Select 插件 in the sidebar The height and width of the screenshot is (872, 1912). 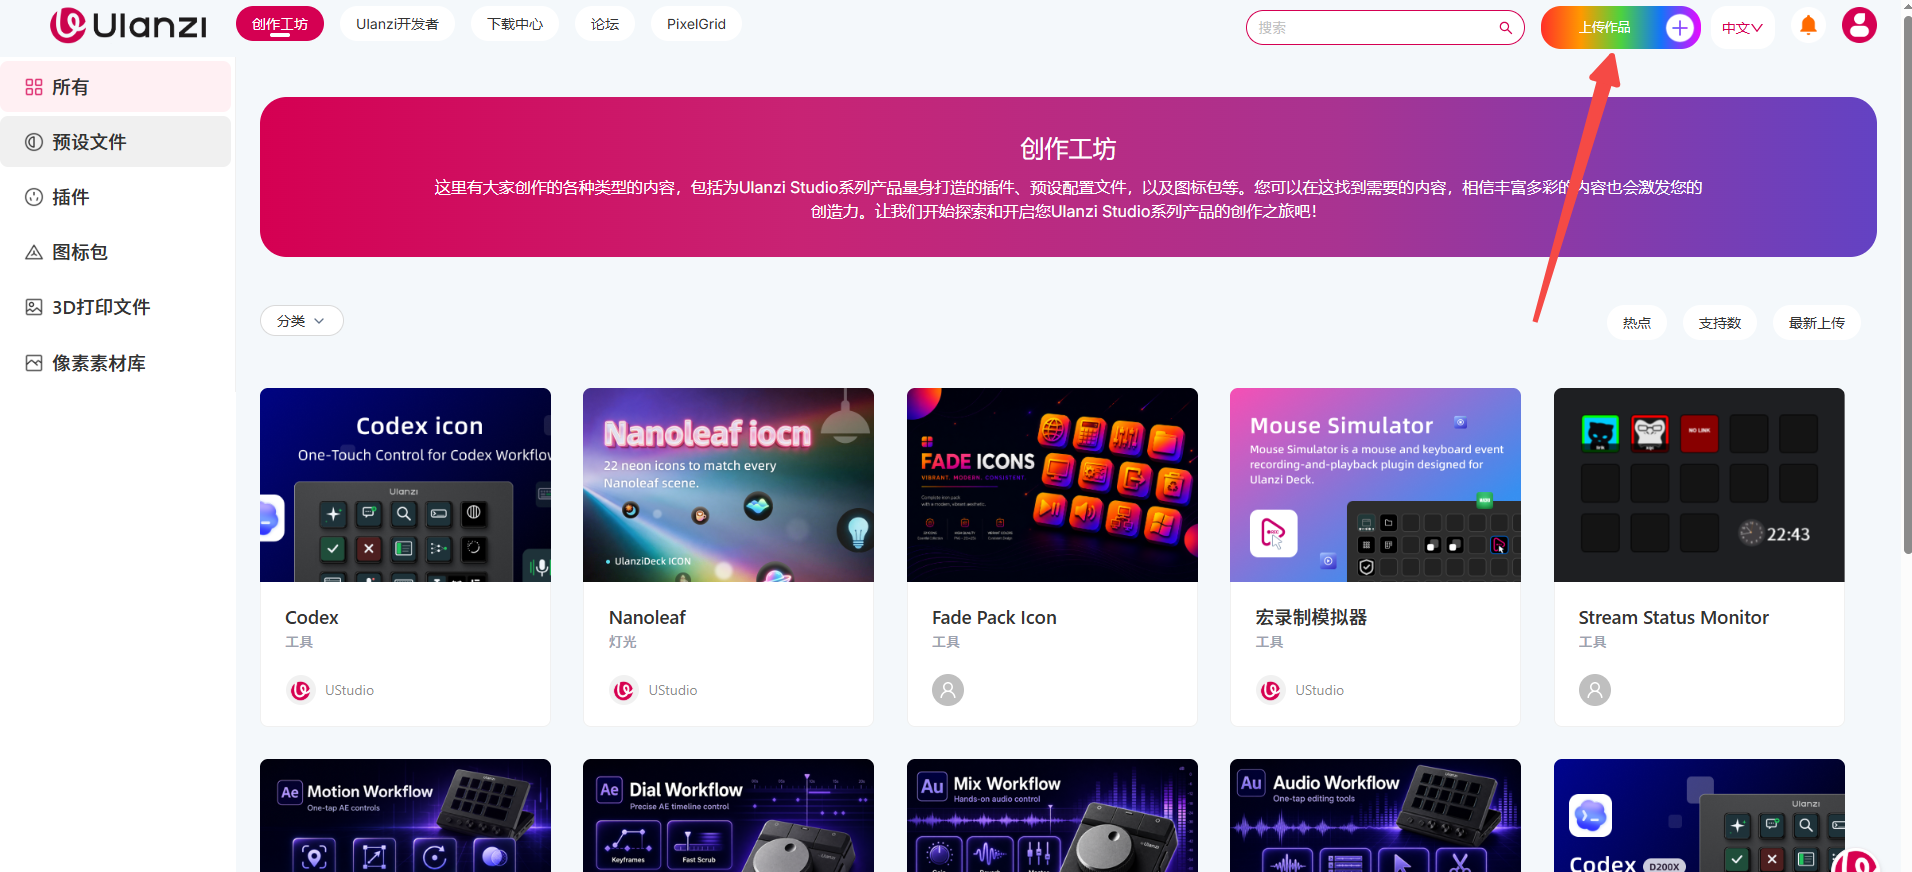pyautogui.click(x=116, y=197)
